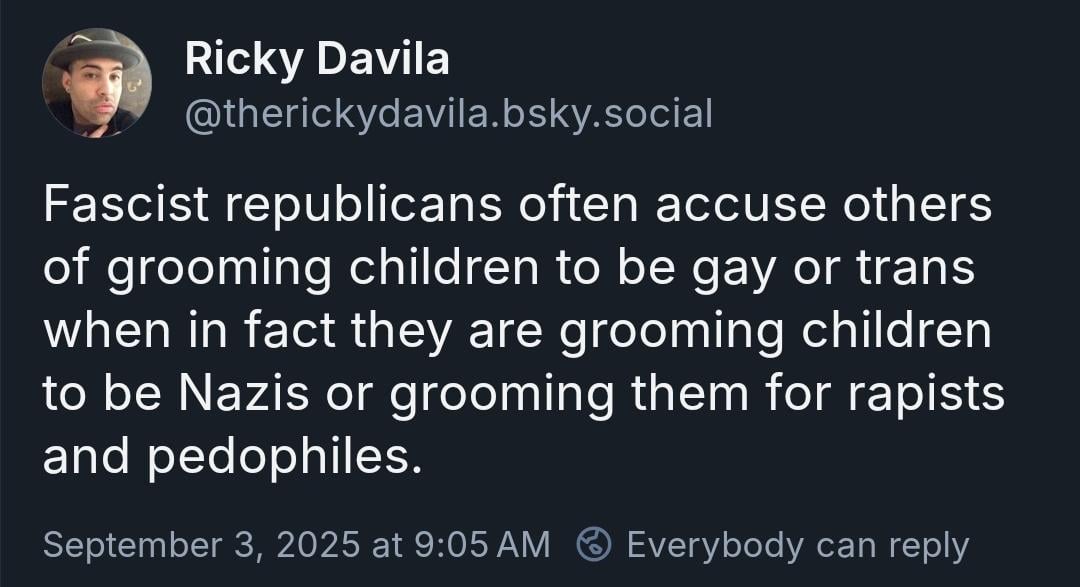Open Ricky Davila's profile avatar photo

point(96,83)
